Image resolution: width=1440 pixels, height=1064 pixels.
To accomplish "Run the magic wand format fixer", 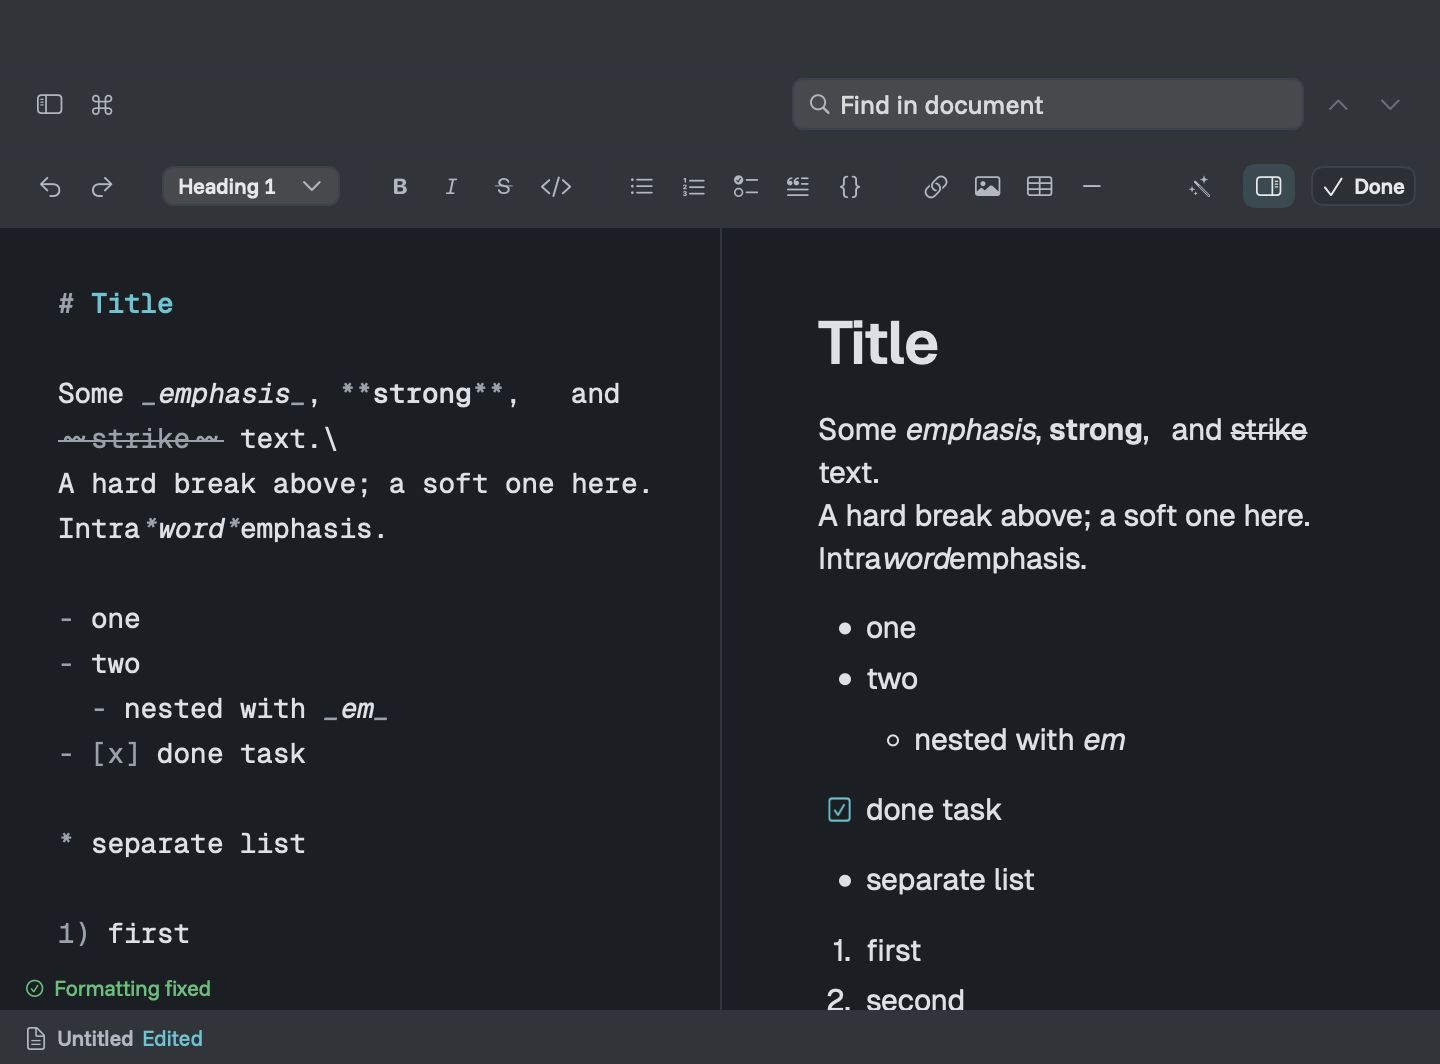I will [1200, 187].
